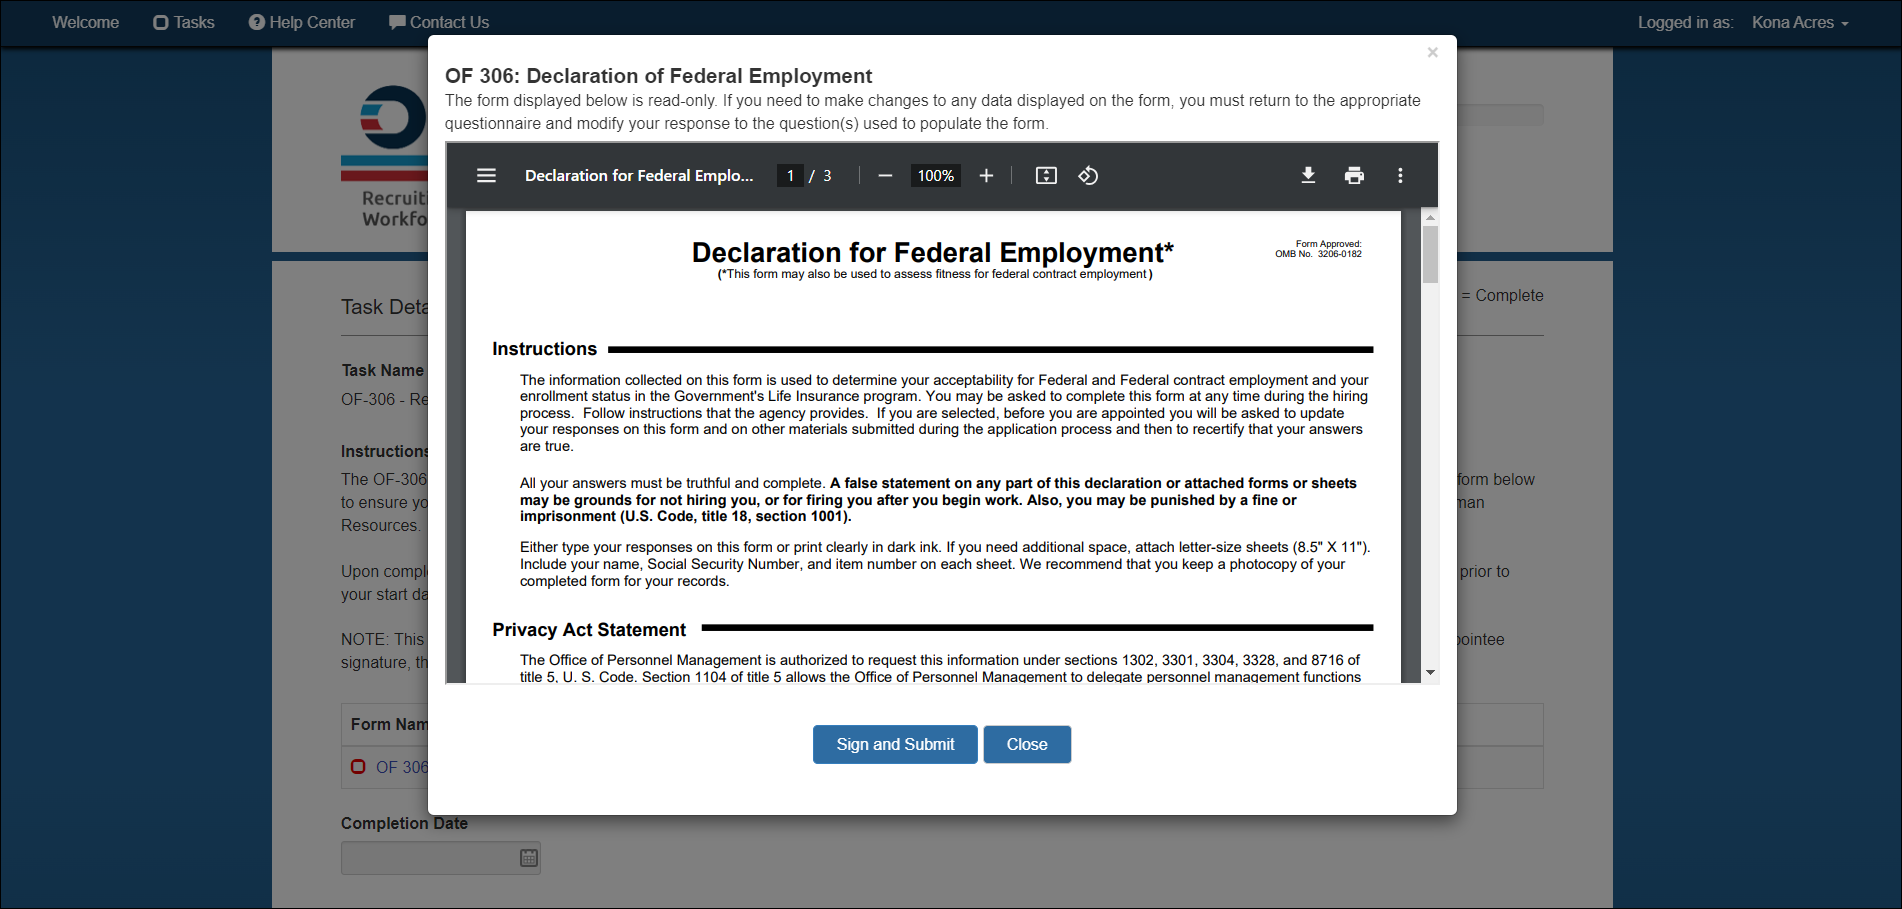Click the PDF scrollbar down arrow
The image size is (1902, 909).
click(x=1430, y=672)
